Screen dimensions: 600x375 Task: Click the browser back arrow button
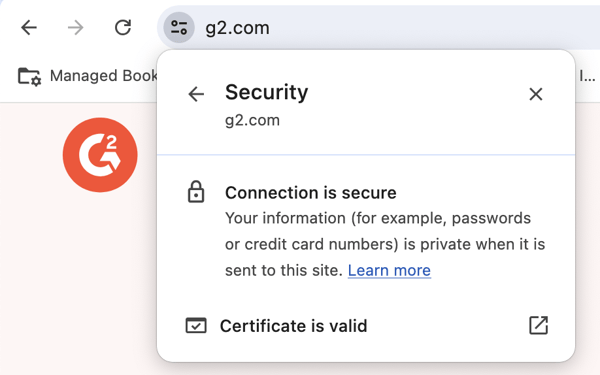29,28
